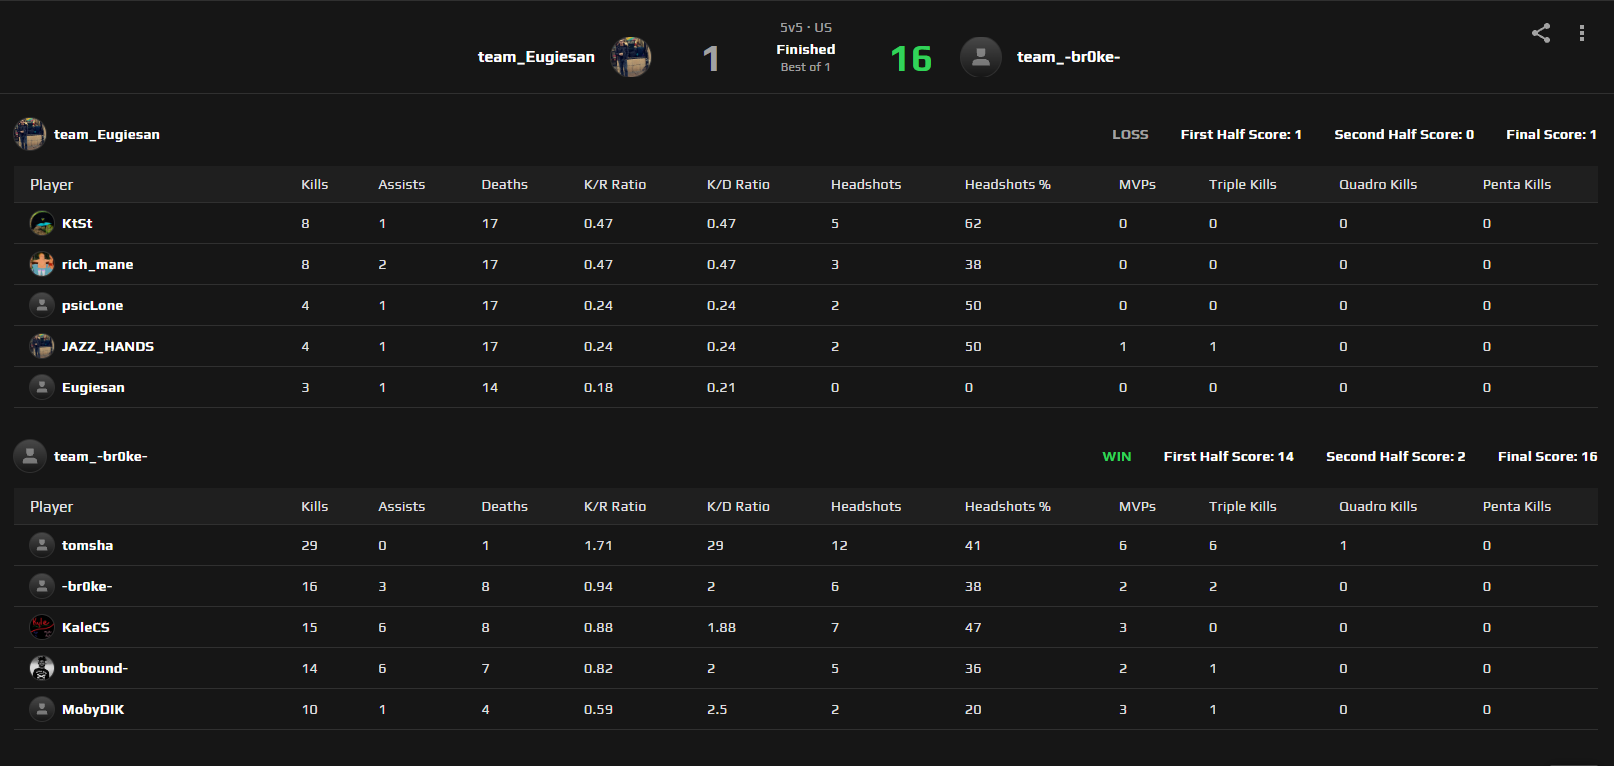The image size is (1614, 766).
Task: Click the 5v5 · US match label
Action: (806, 28)
